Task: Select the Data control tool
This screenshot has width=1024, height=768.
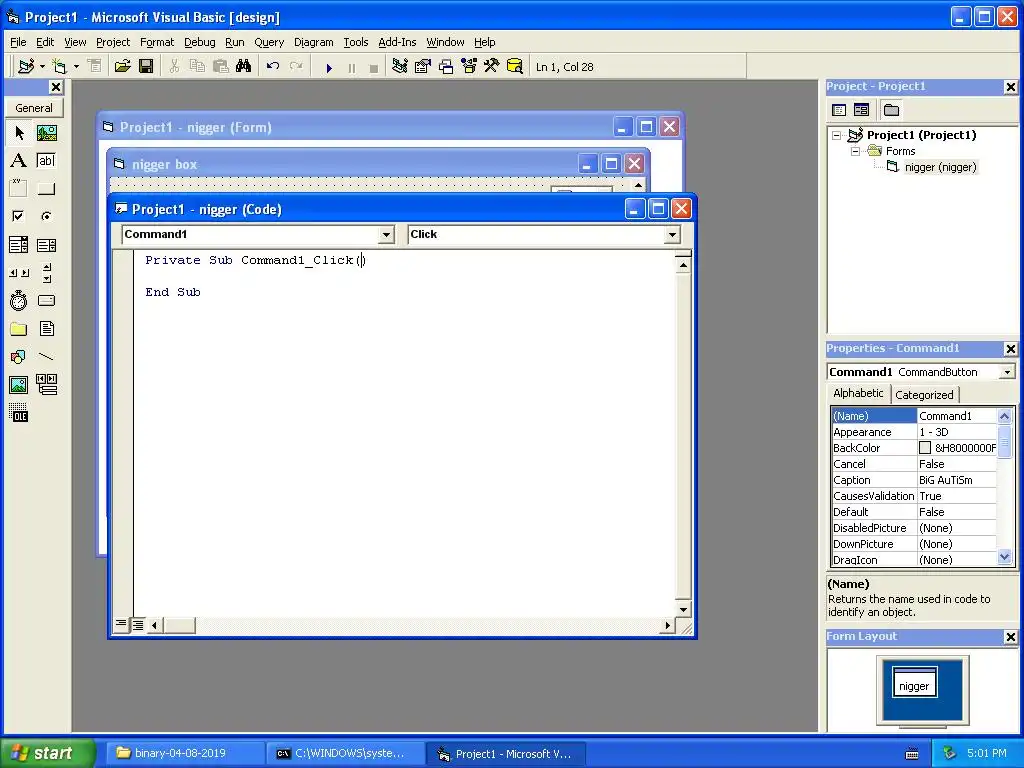Action: pyautogui.click(x=46, y=385)
